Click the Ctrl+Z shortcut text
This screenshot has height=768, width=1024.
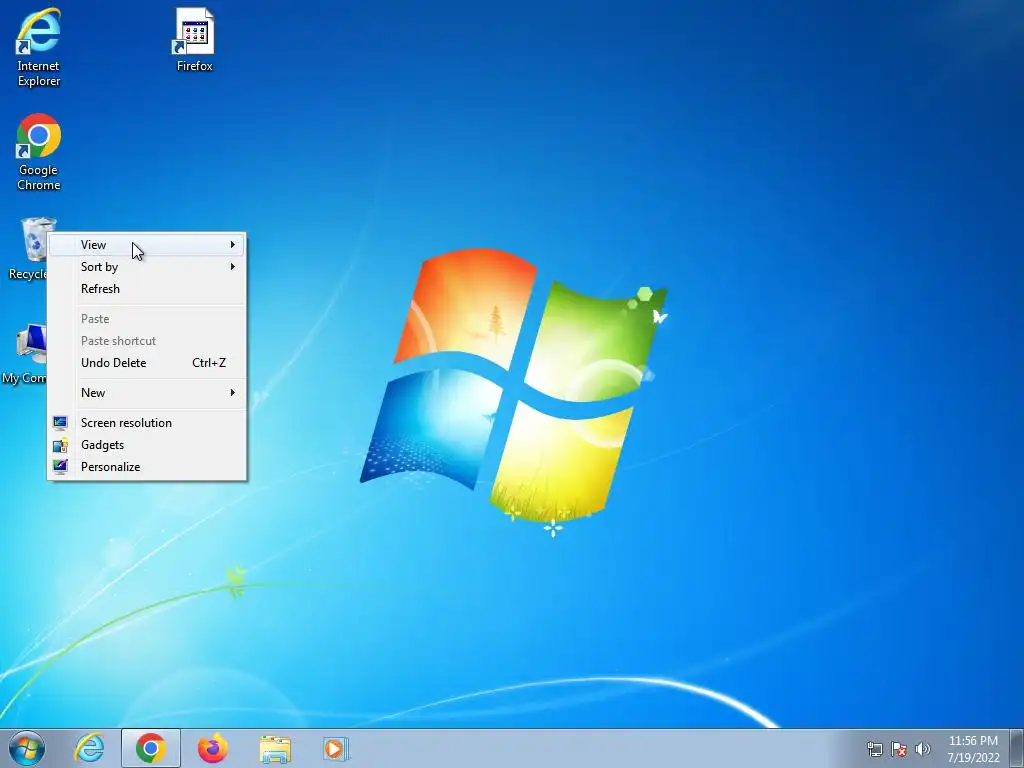209,363
